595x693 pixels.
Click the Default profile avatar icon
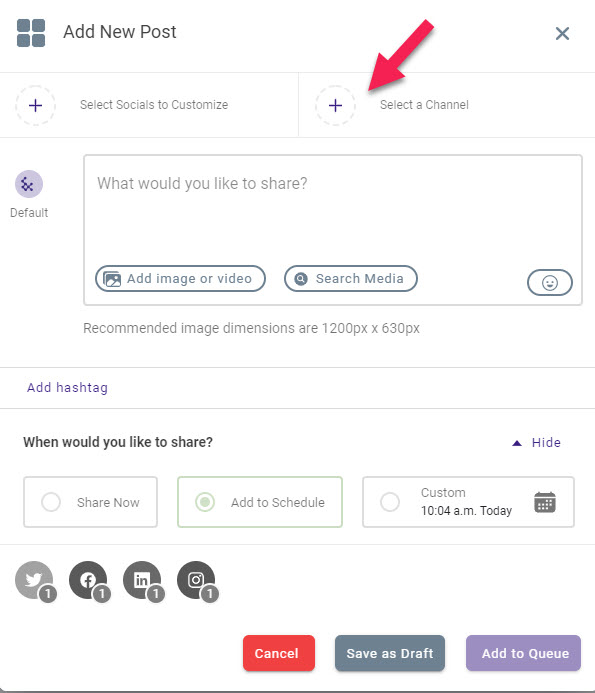(29, 184)
